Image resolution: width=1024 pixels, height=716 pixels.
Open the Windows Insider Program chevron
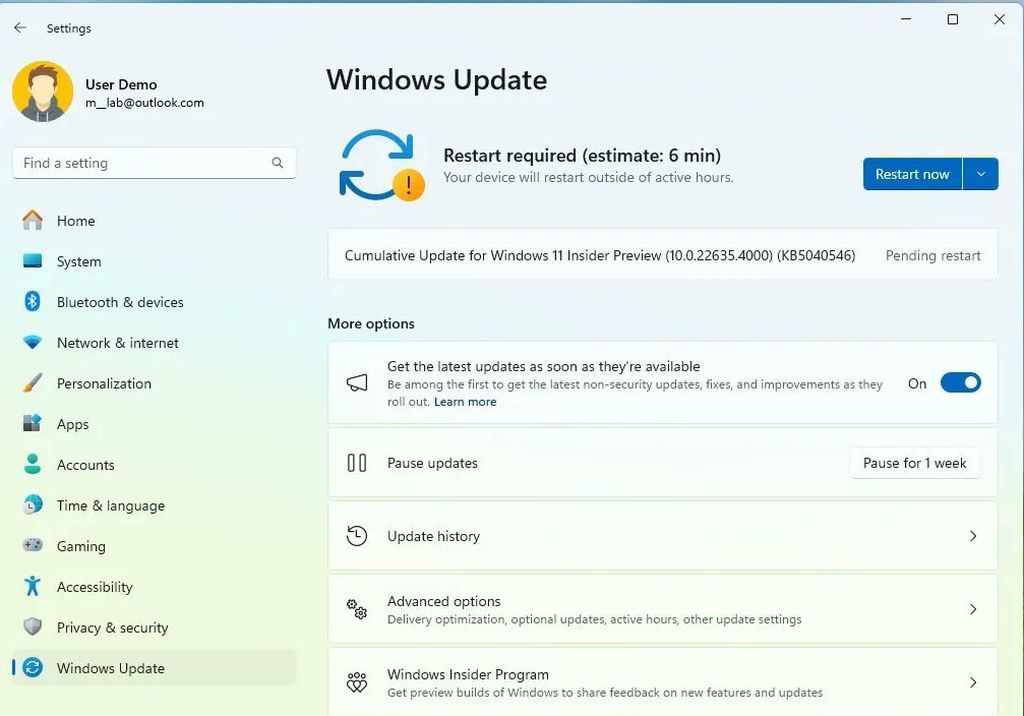[972, 682]
